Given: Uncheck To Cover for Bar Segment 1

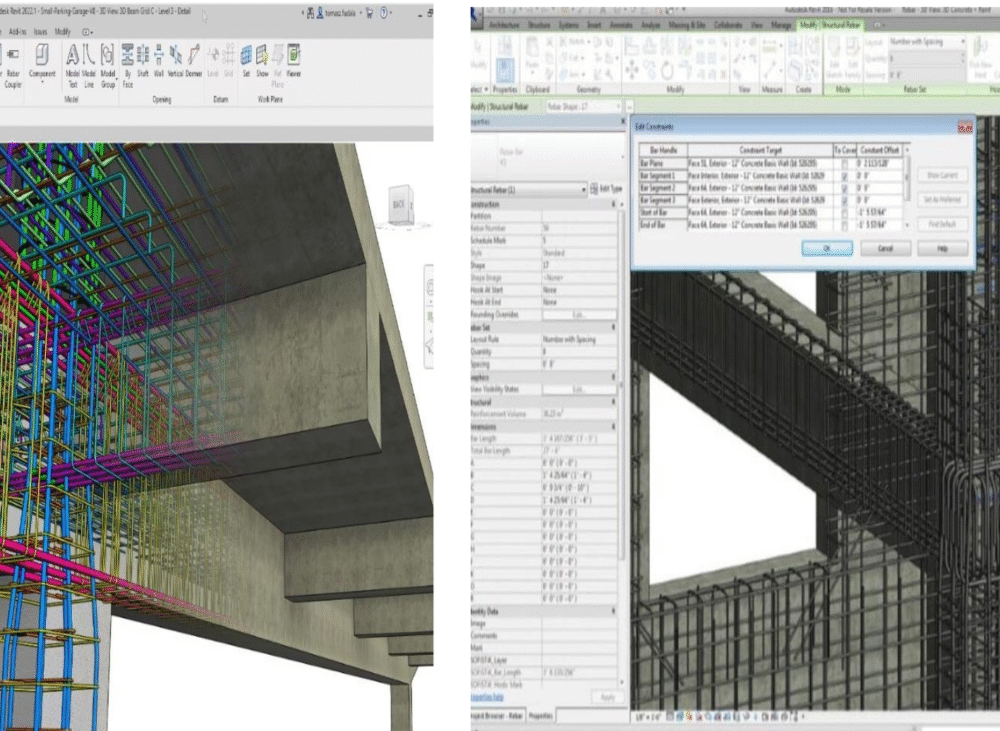Looking at the screenshot, I should point(845,175).
